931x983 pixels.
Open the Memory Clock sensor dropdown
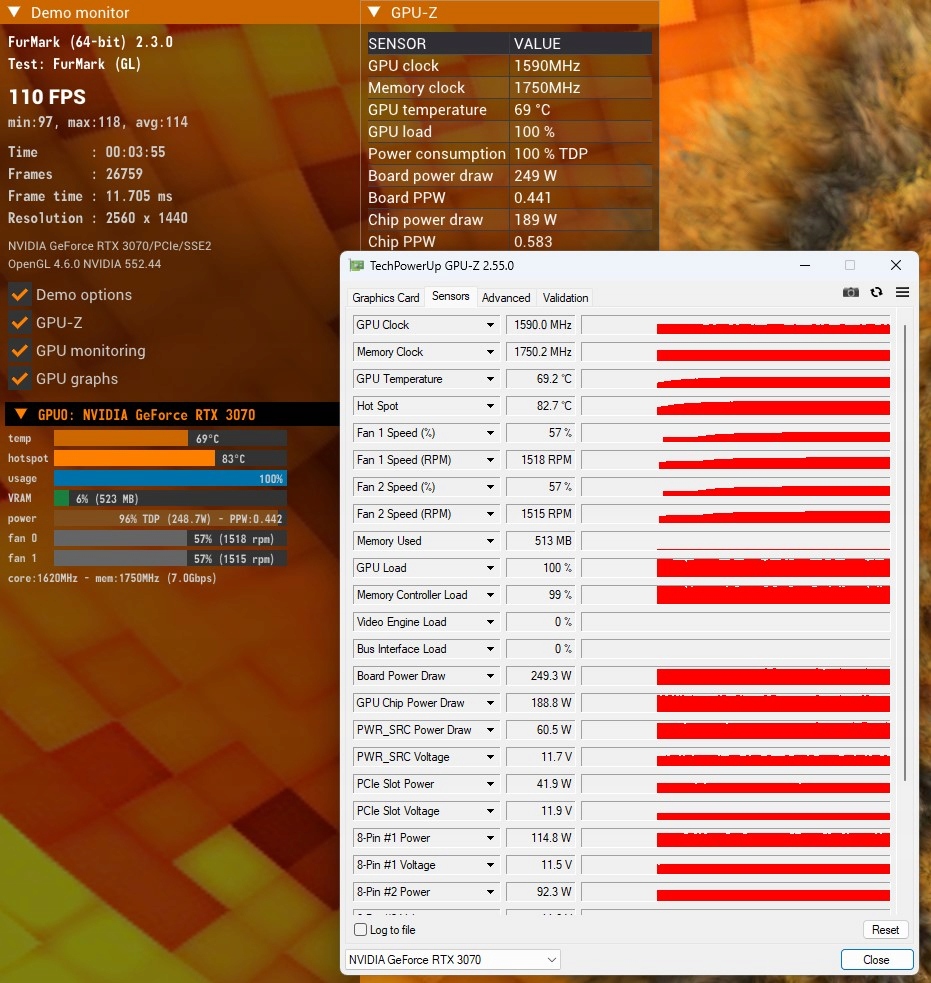point(490,352)
